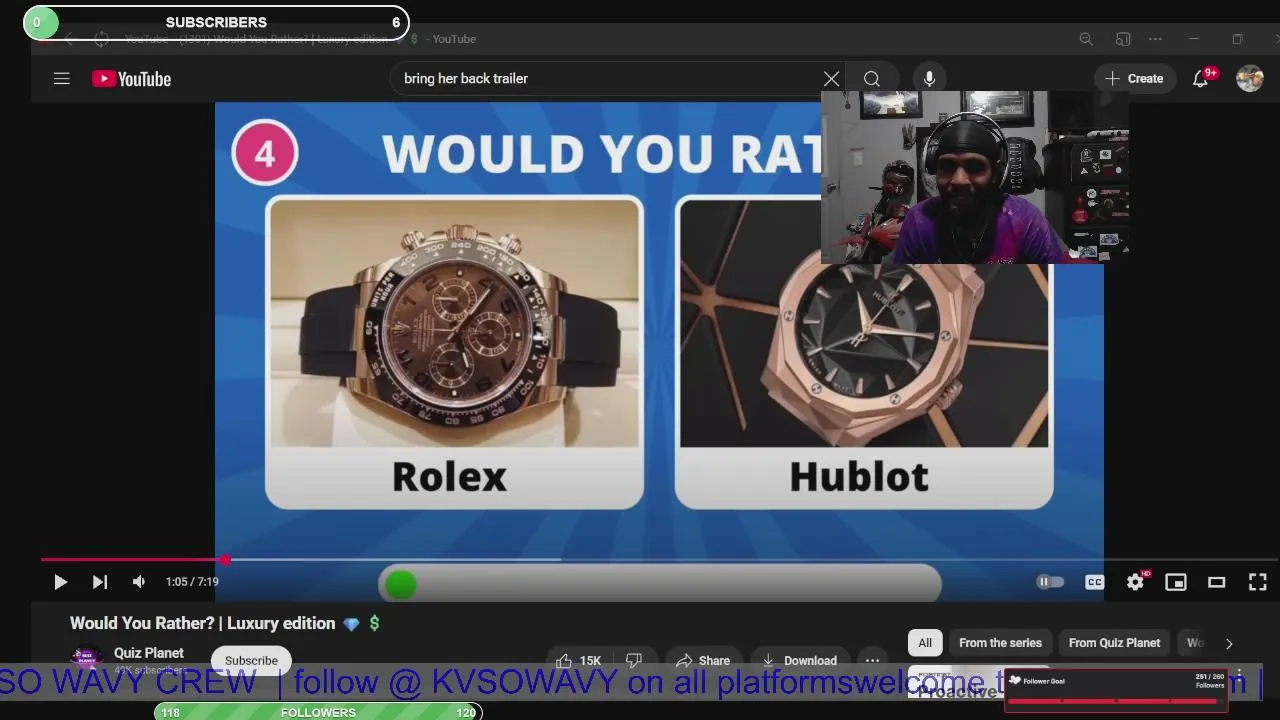This screenshot has width=1280, height=720.
Task: Open the notifications bell
Action: [x=1201, y=79]
